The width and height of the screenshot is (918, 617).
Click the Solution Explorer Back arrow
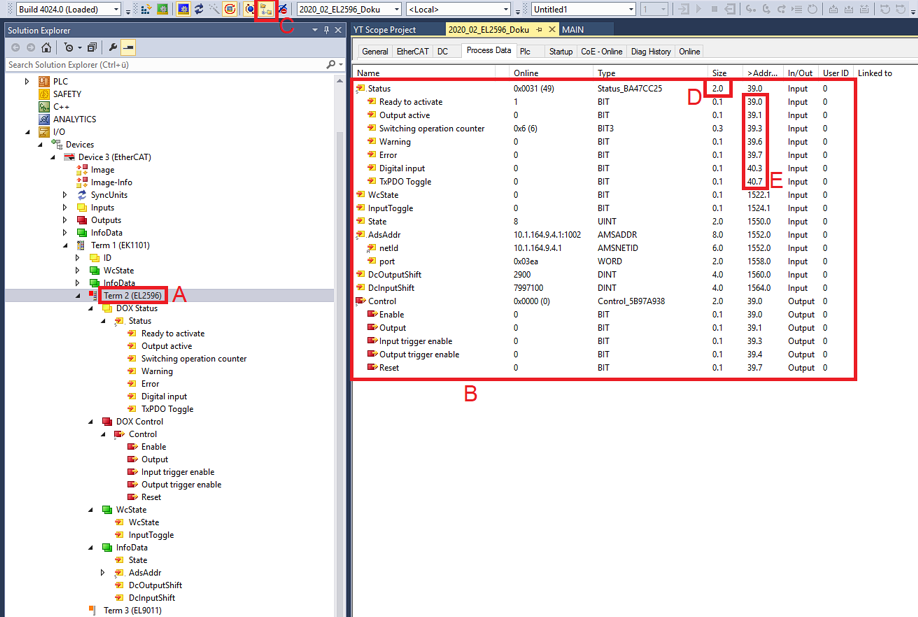pos(16,47)
